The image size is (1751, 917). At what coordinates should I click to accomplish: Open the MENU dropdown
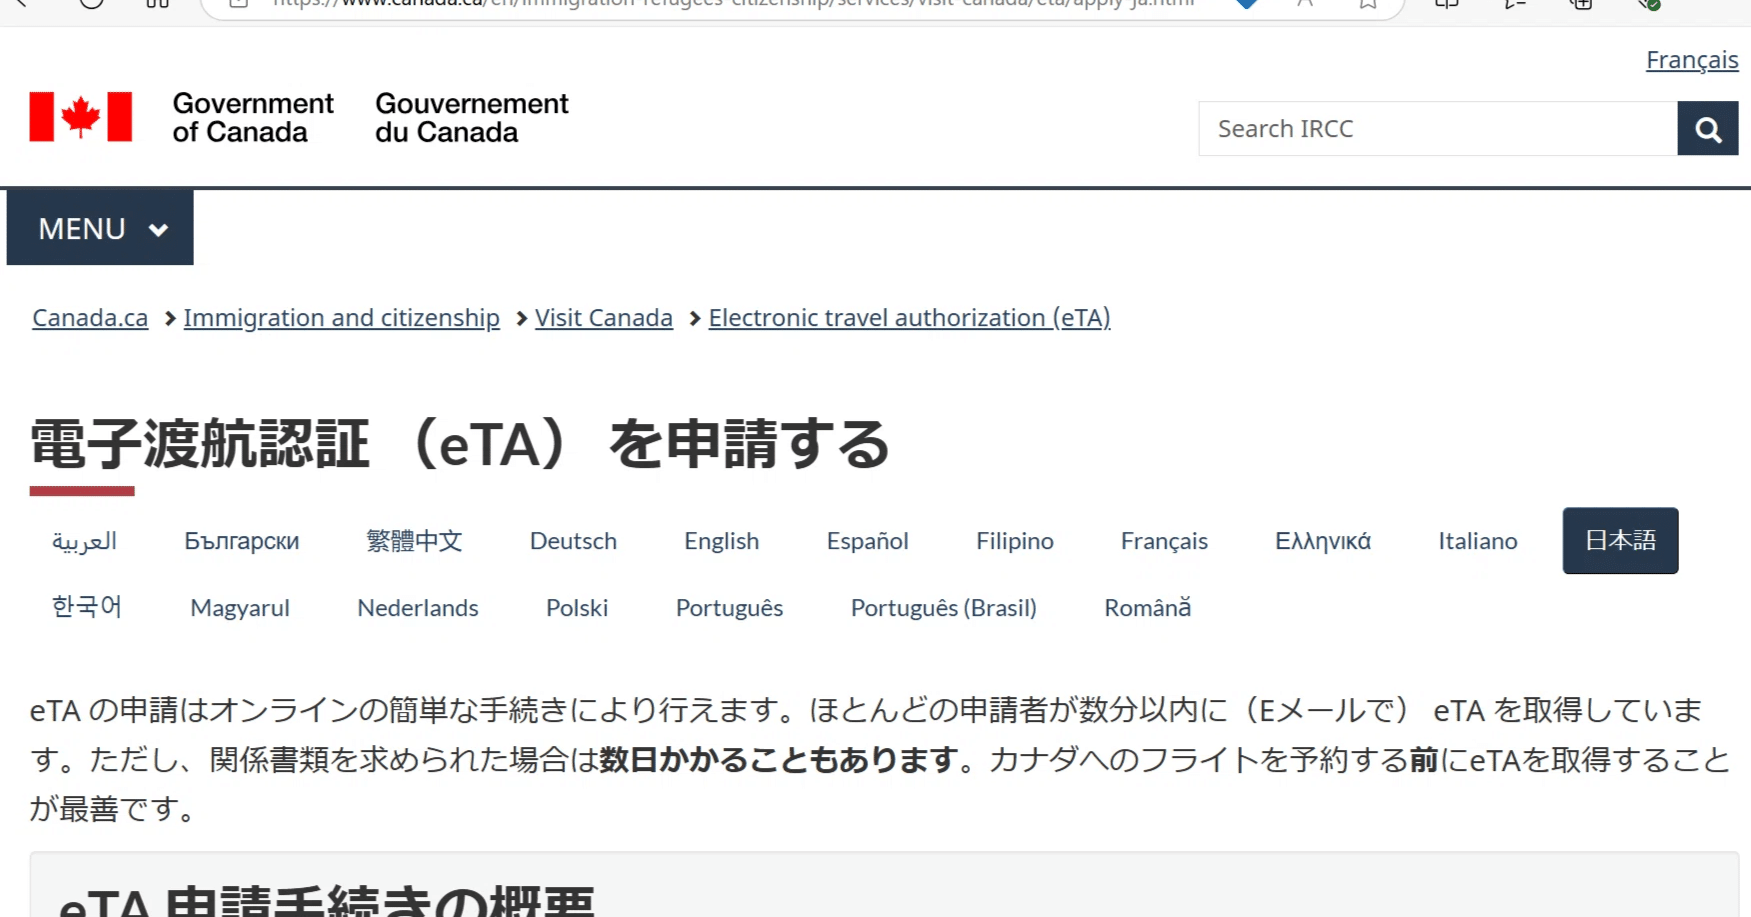99,227
